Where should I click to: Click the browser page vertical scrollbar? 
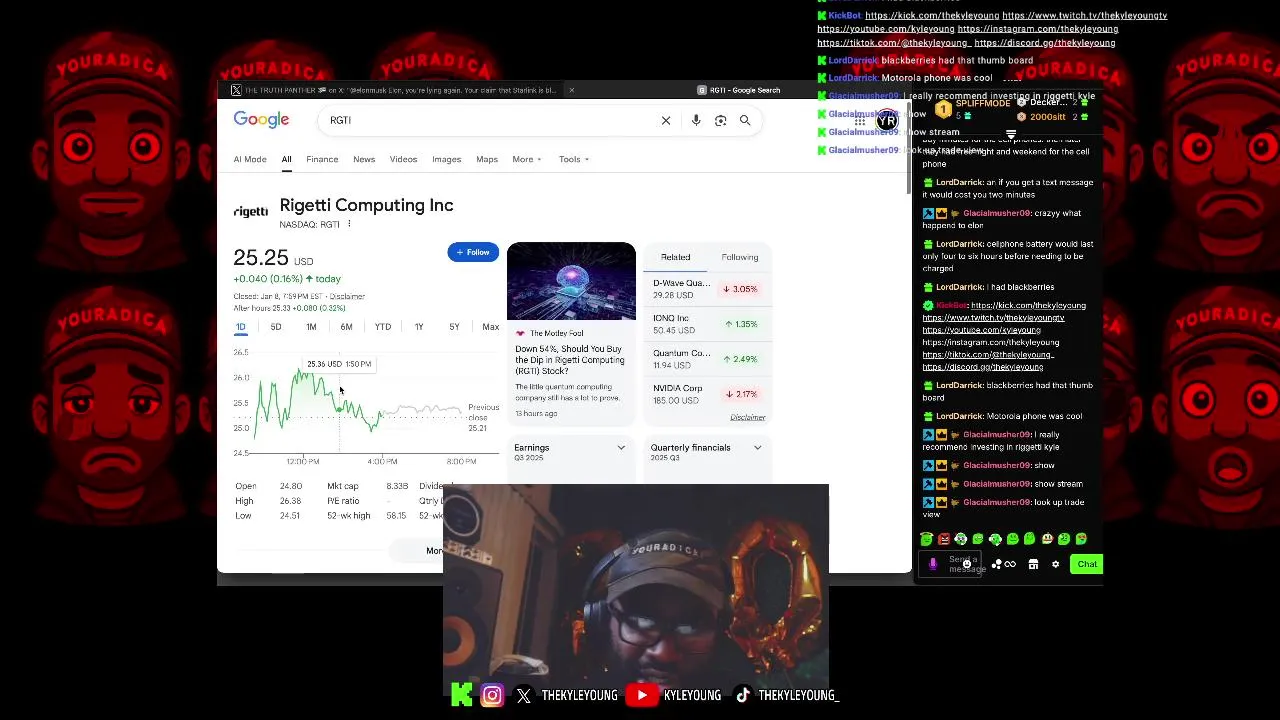908,148
